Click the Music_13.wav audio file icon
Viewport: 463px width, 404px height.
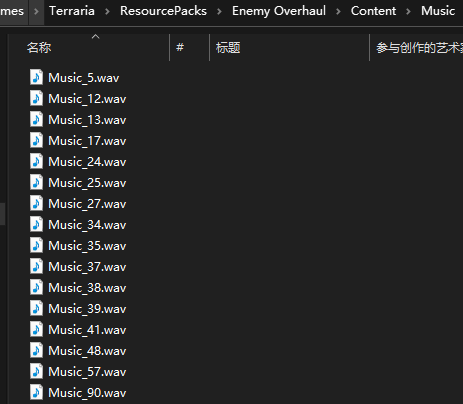36,120
